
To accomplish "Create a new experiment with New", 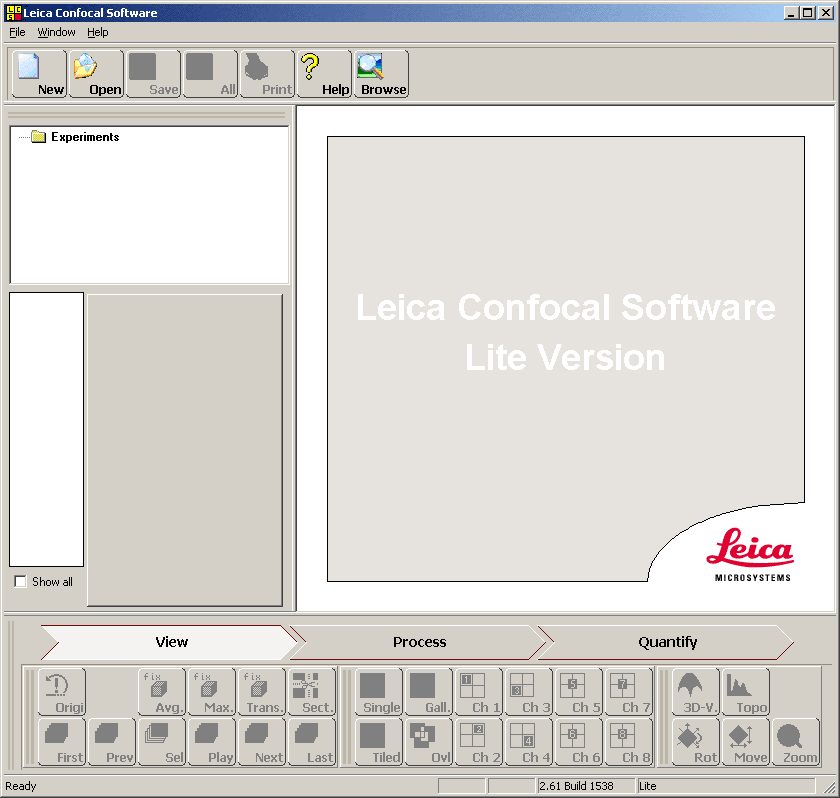I will pyautogui.click(x=40, y=74).
